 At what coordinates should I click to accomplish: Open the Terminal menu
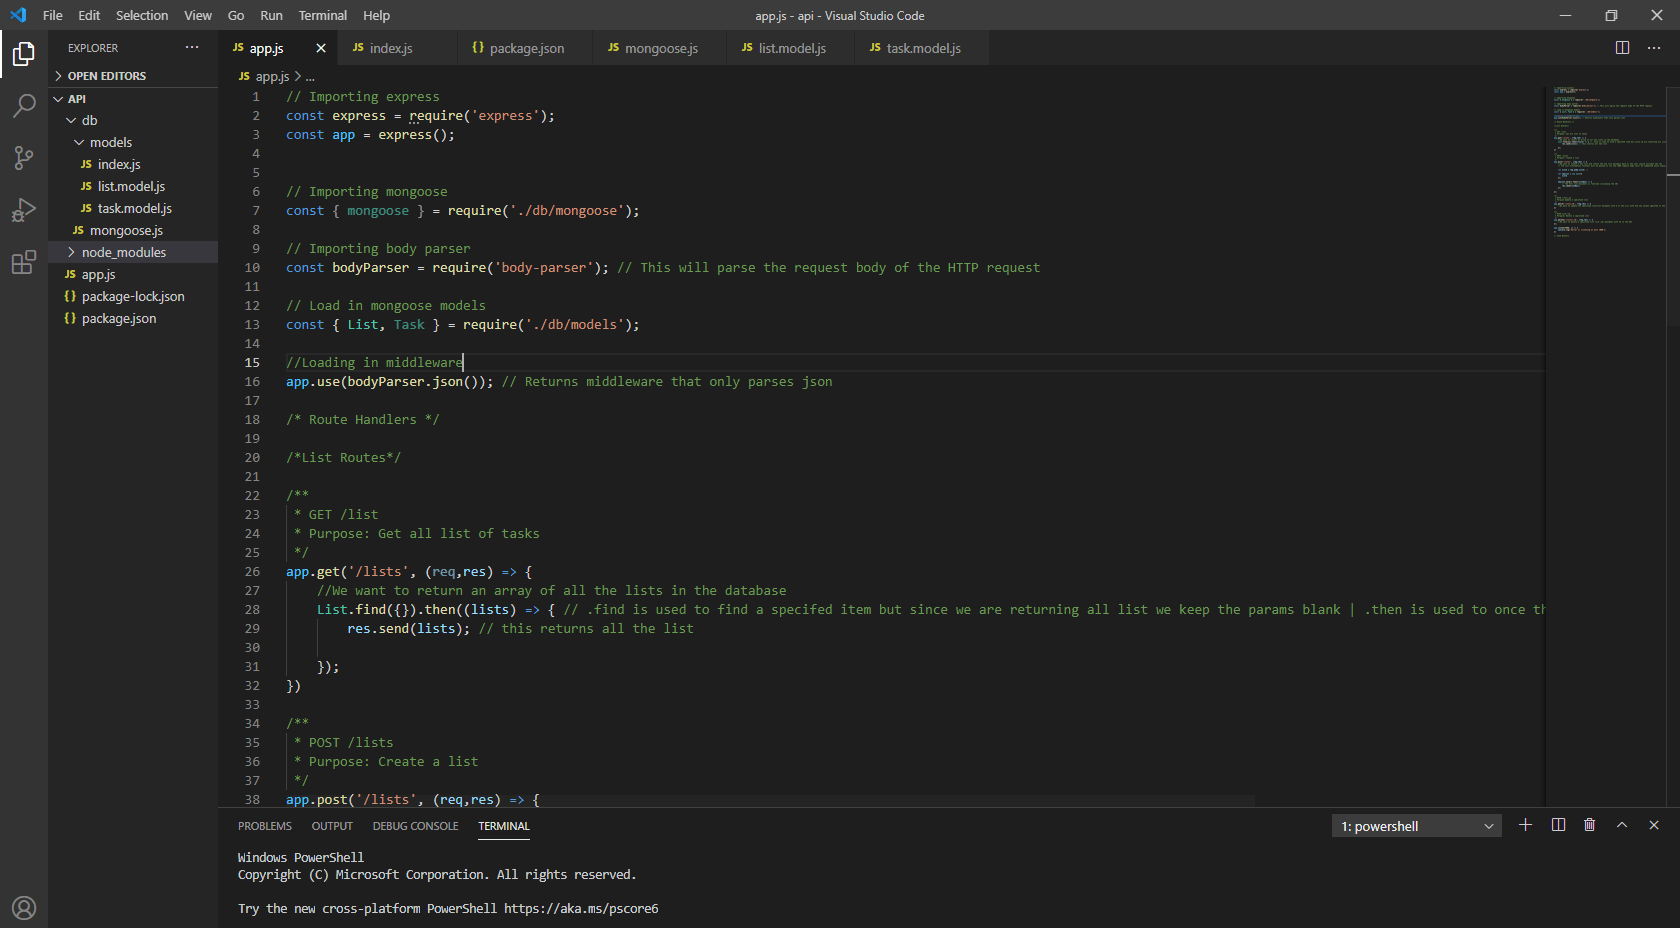pyautogui.click(x=323, y=15)
